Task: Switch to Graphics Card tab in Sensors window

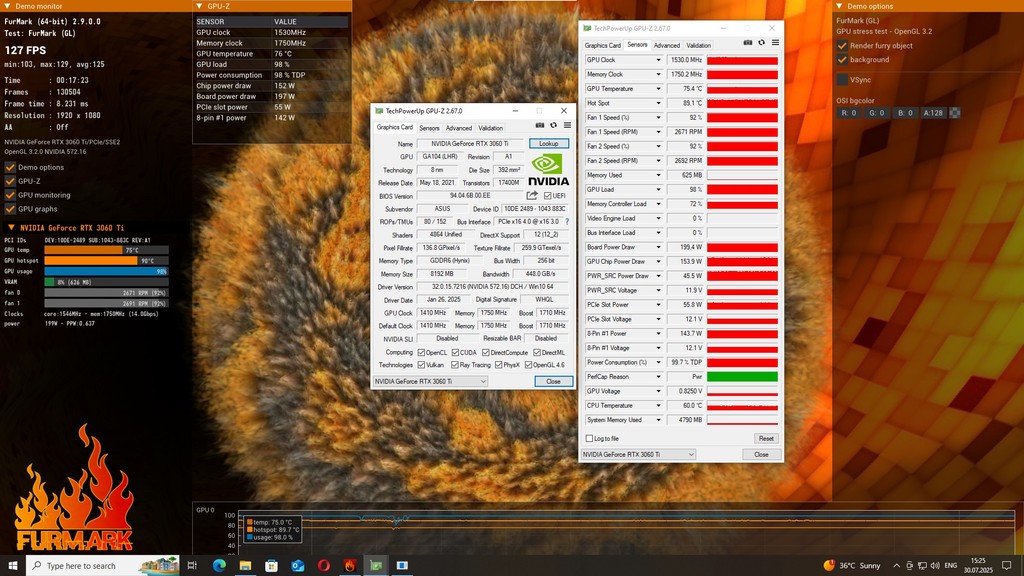Action: point(602,45)
